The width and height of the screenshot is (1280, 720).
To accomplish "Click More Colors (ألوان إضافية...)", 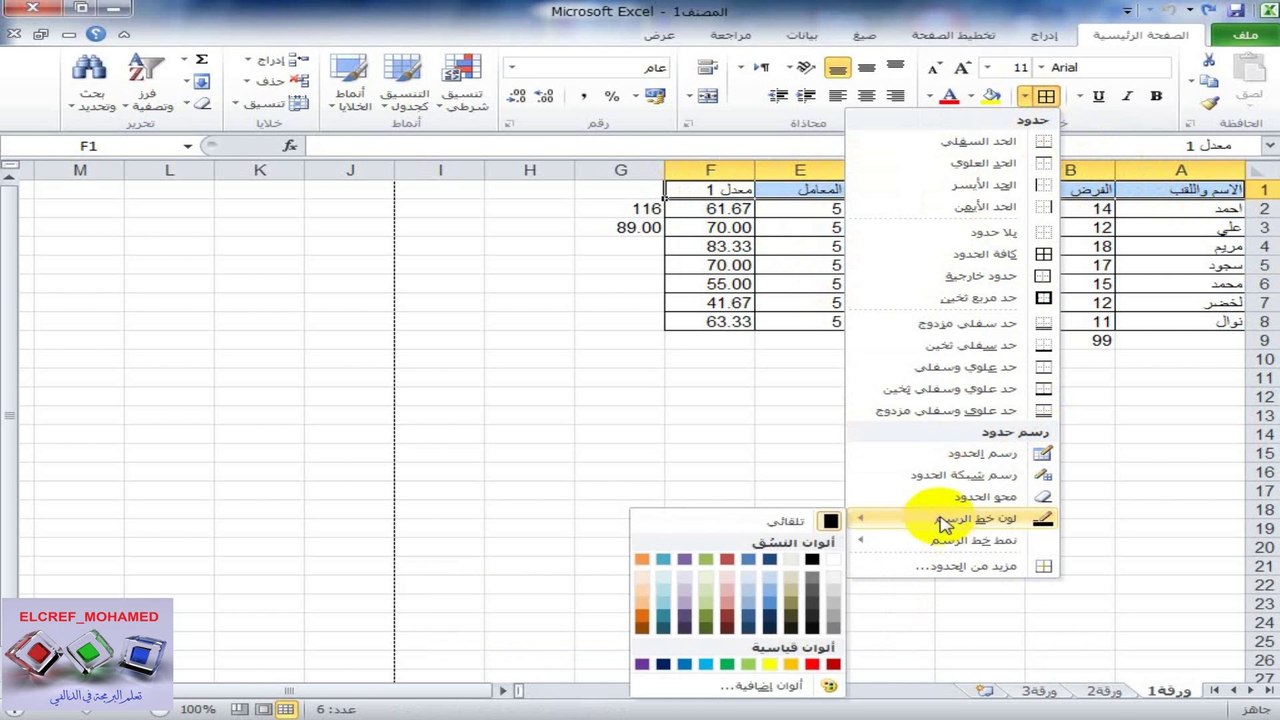I will pos(737,686).
